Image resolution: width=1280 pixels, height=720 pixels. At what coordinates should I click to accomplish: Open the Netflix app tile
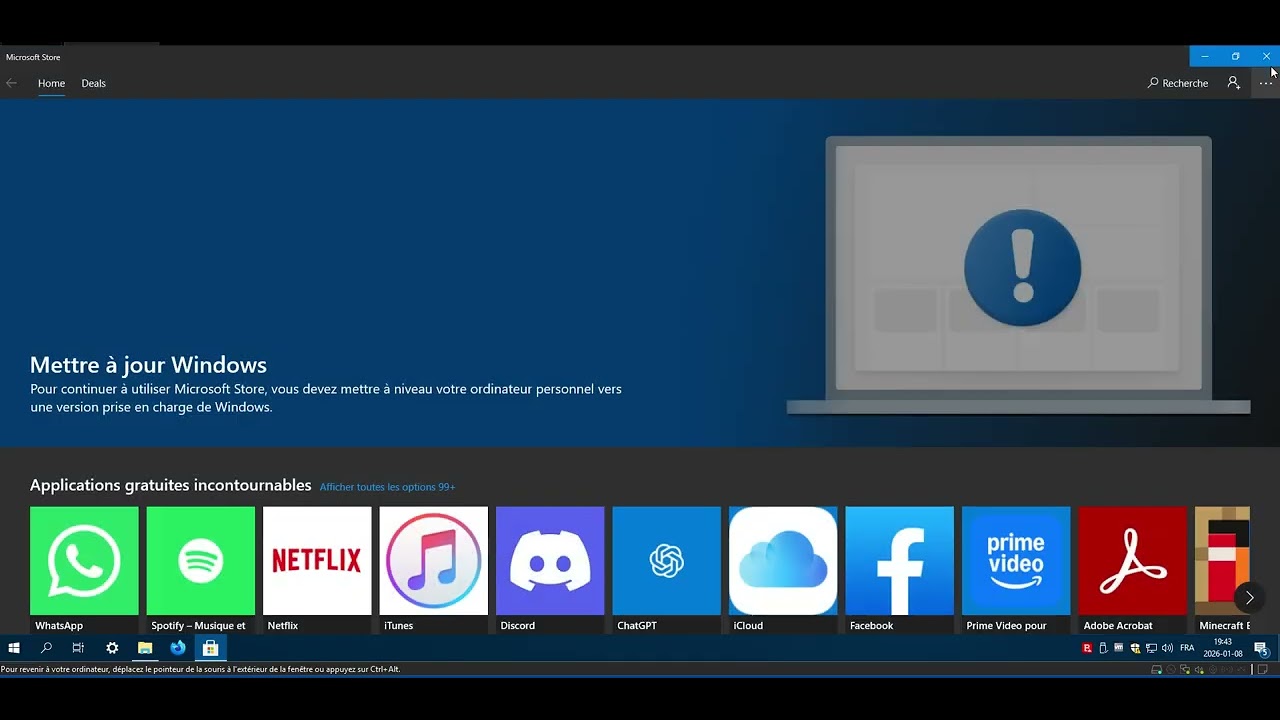coord(317,569)
